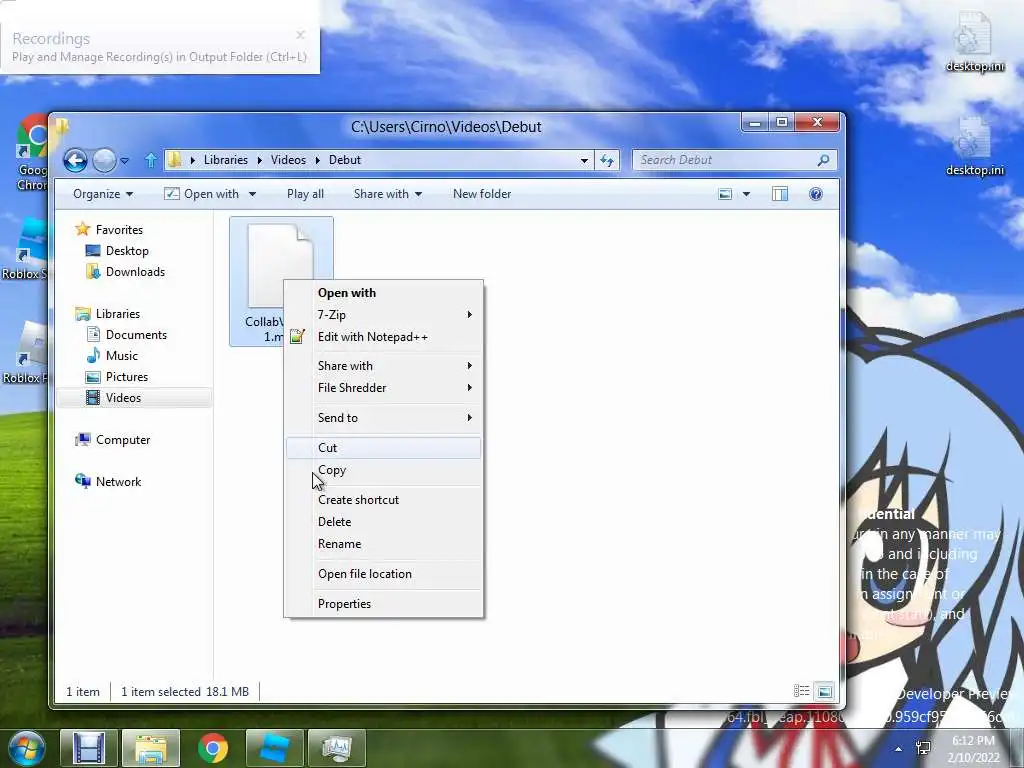Select the Videos library
Screen dimensions: 1024x768
pos(134,398)
